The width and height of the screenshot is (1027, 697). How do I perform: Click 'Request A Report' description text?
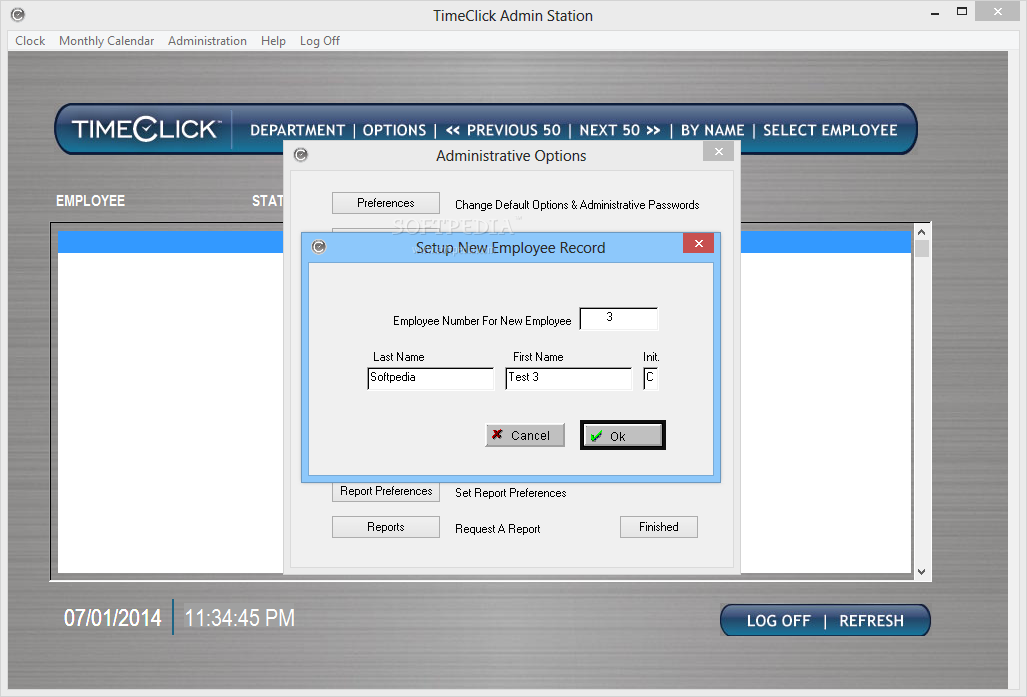tap(498, 529)
